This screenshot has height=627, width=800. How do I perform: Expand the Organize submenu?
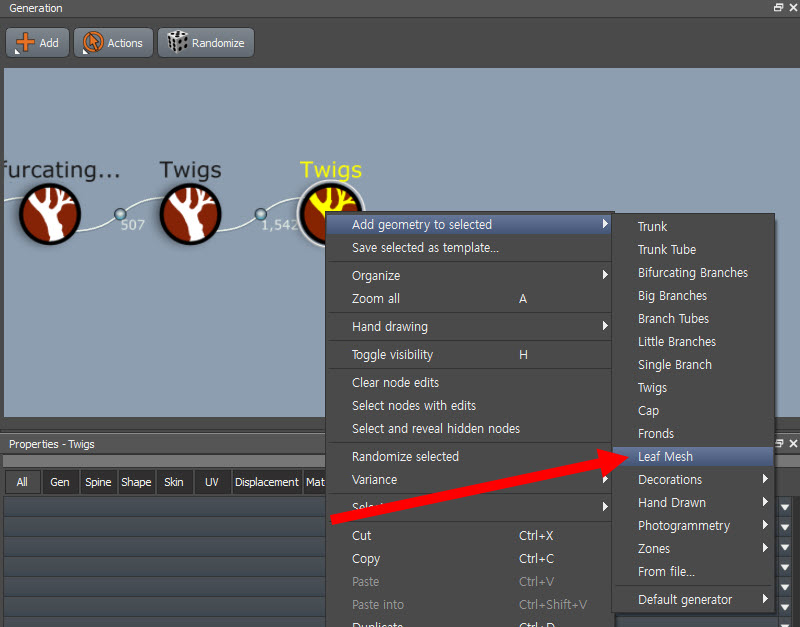469,275
